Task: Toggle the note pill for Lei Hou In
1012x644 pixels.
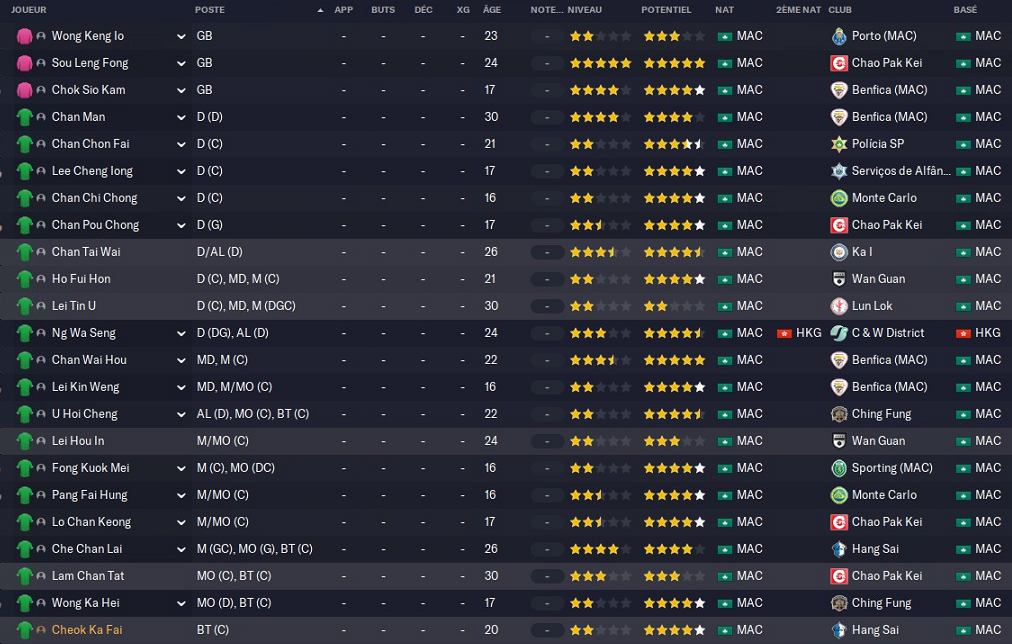Action: coord(547,441)
